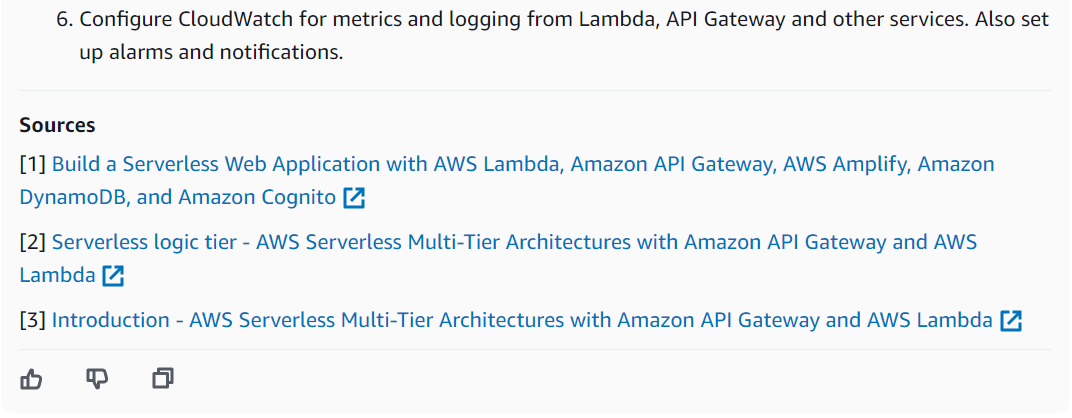Click the thumbs down feedback icon
Screen dimensions: 1072x418
(x=97, y=378)
